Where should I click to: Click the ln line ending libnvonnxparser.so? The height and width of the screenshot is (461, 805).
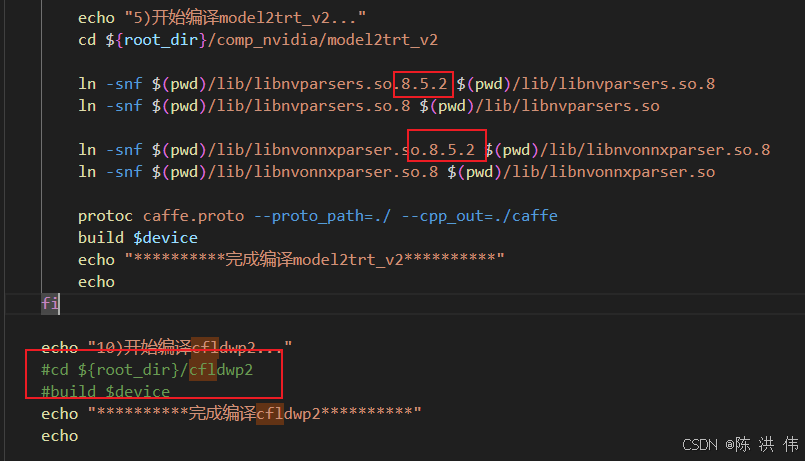click(396, 172)
